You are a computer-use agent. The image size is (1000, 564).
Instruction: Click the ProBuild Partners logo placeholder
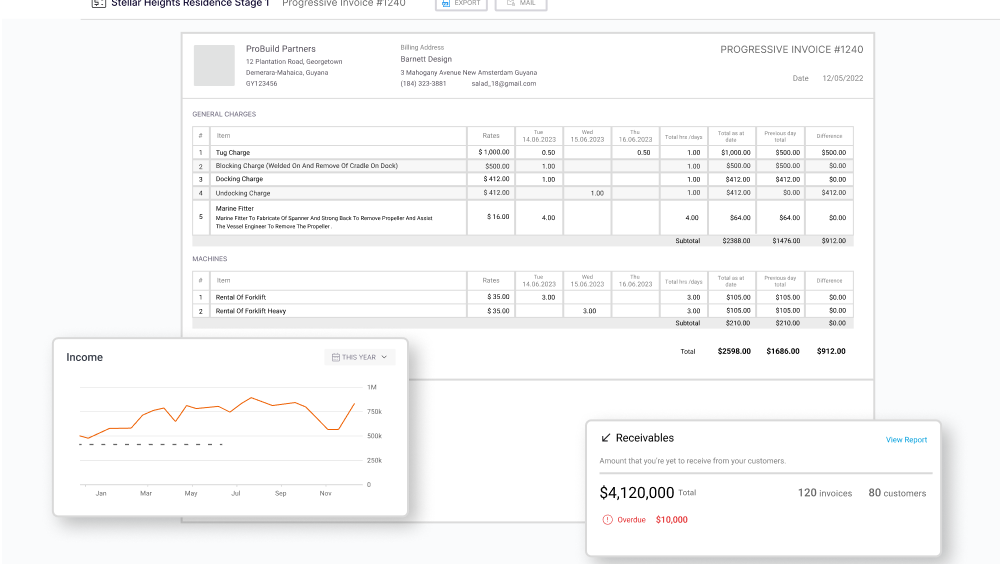214,65
